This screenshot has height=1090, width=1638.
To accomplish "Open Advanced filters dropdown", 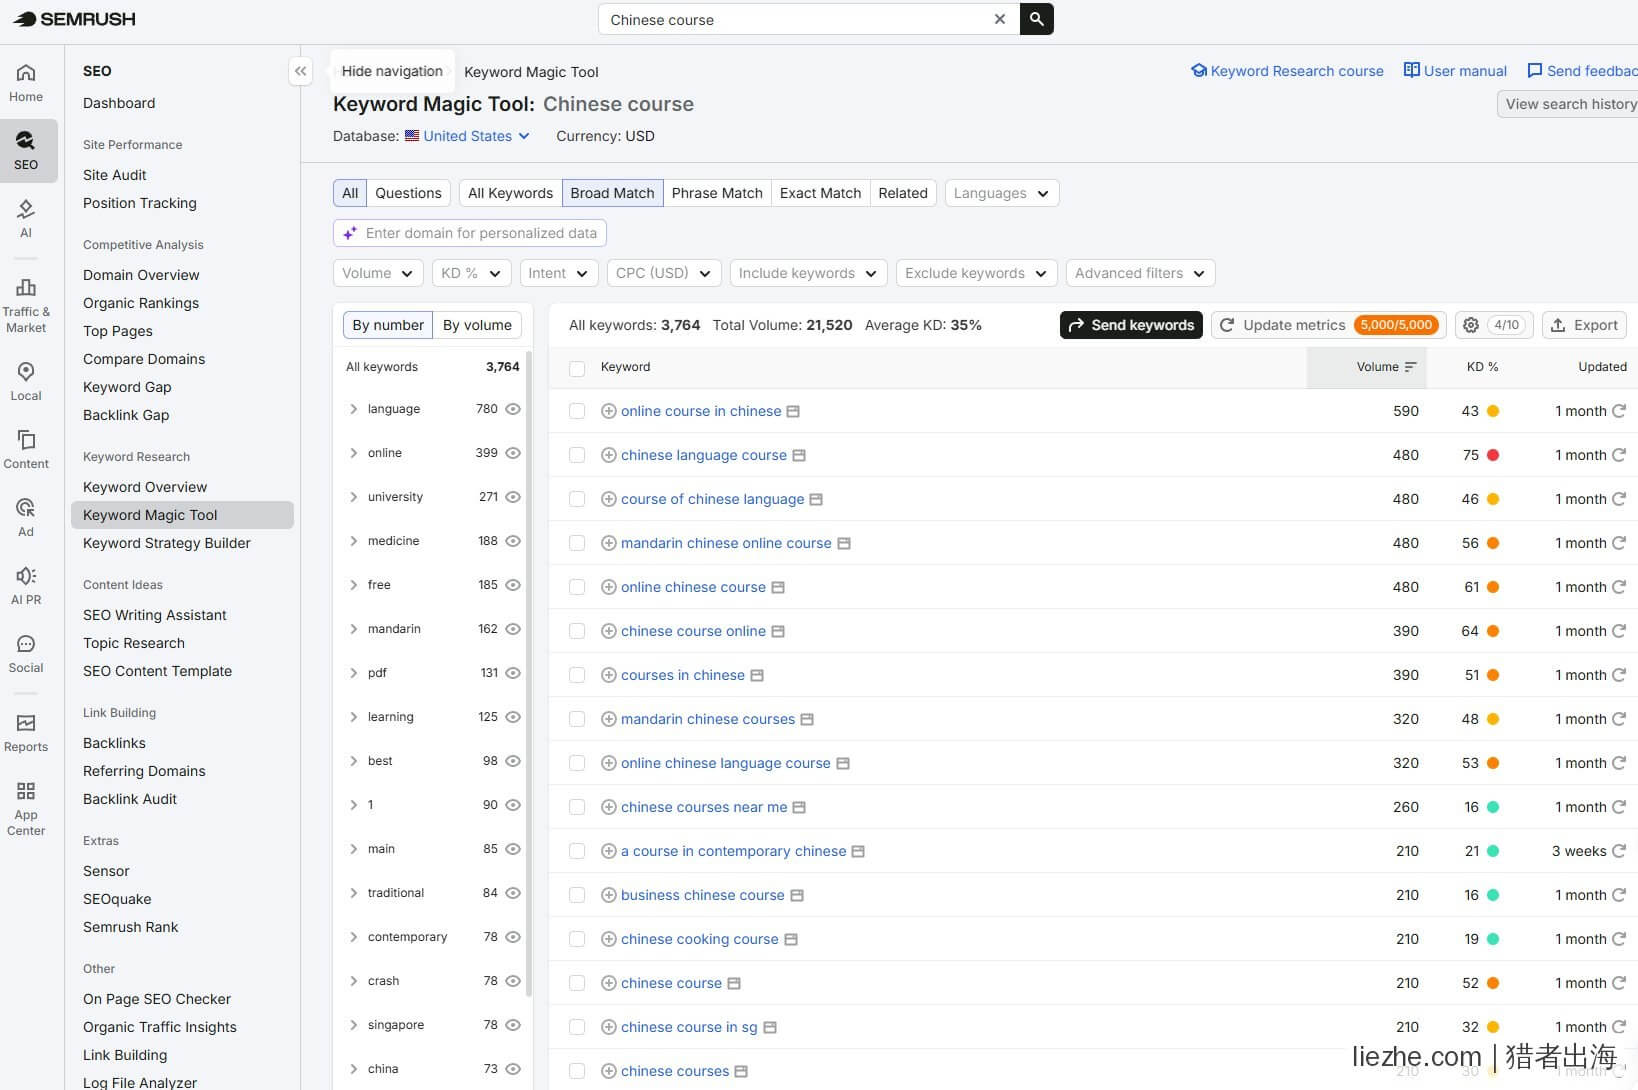I will pyautogui.click(x=1140, y=273).
